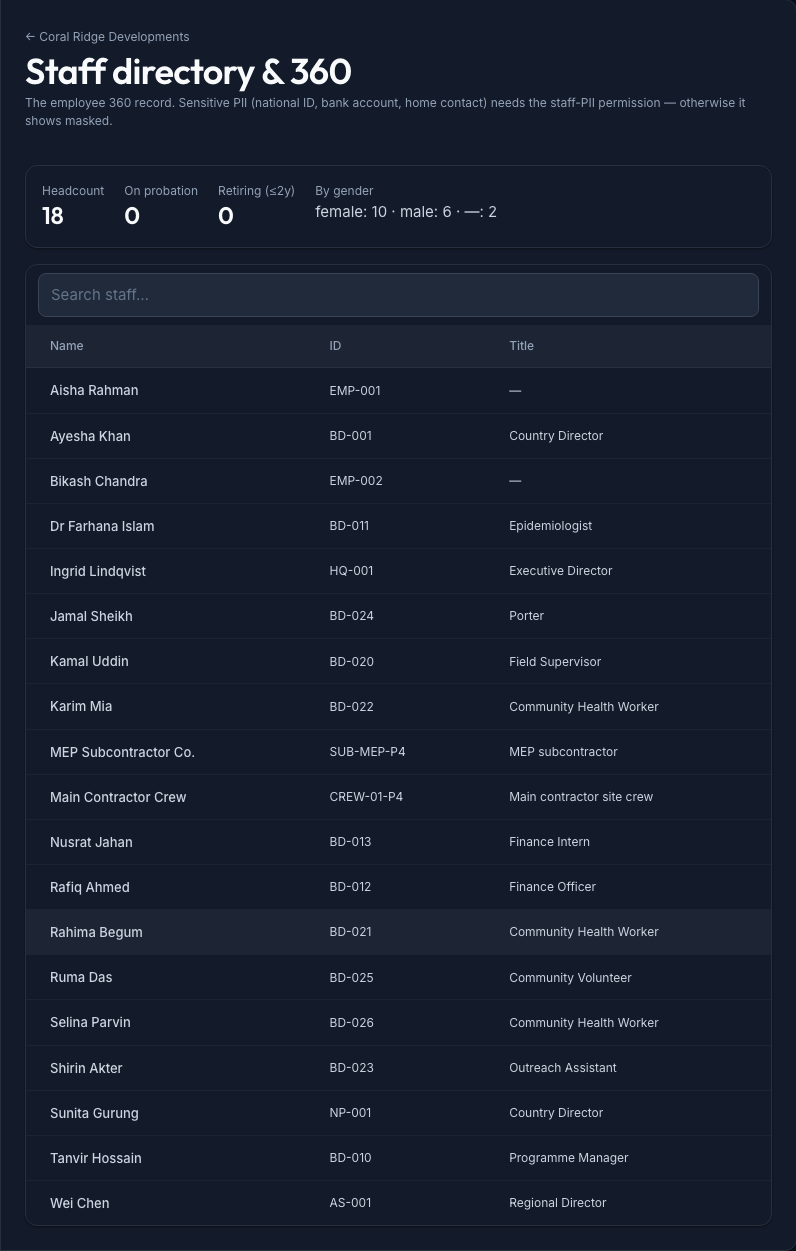796x1251 pixels.
Task: Select Ingrid Lindqvist in the directory
Action: coord(398,571)
